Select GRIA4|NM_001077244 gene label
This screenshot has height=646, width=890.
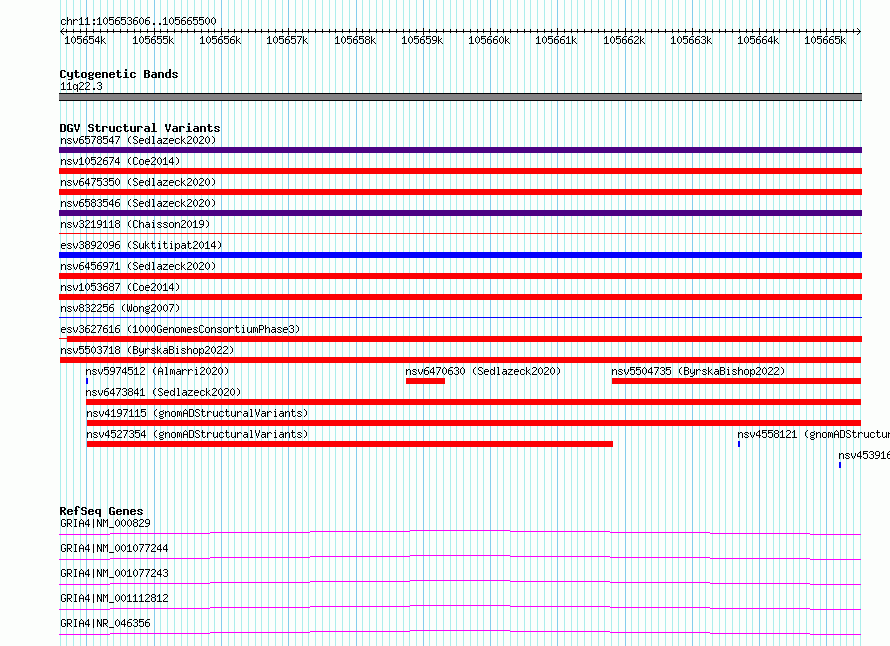[114, 548]
